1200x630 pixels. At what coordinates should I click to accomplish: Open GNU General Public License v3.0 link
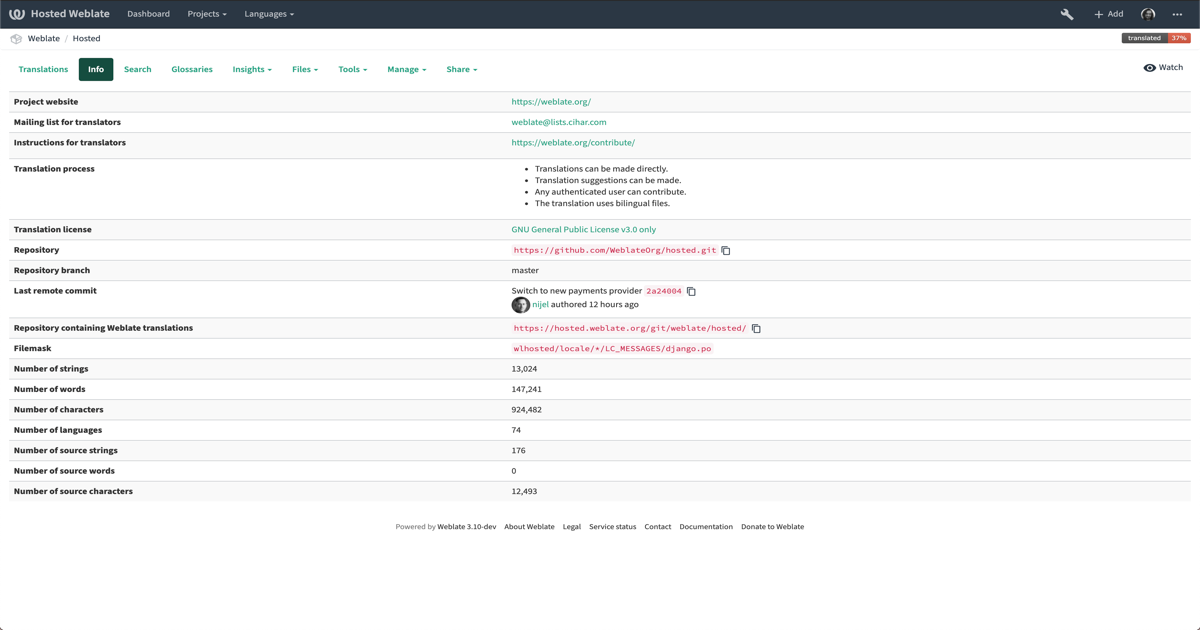(x=584, y=230)
